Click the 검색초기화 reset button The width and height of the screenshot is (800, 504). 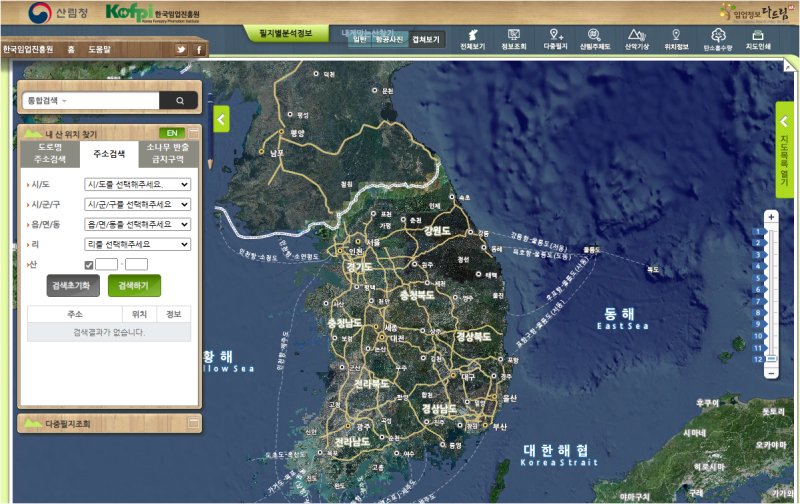point(71,286)
